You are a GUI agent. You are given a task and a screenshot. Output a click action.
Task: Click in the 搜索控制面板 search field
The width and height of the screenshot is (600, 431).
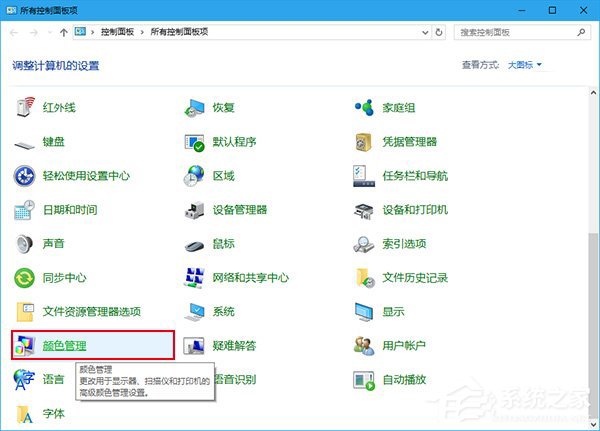coord(522,32)
